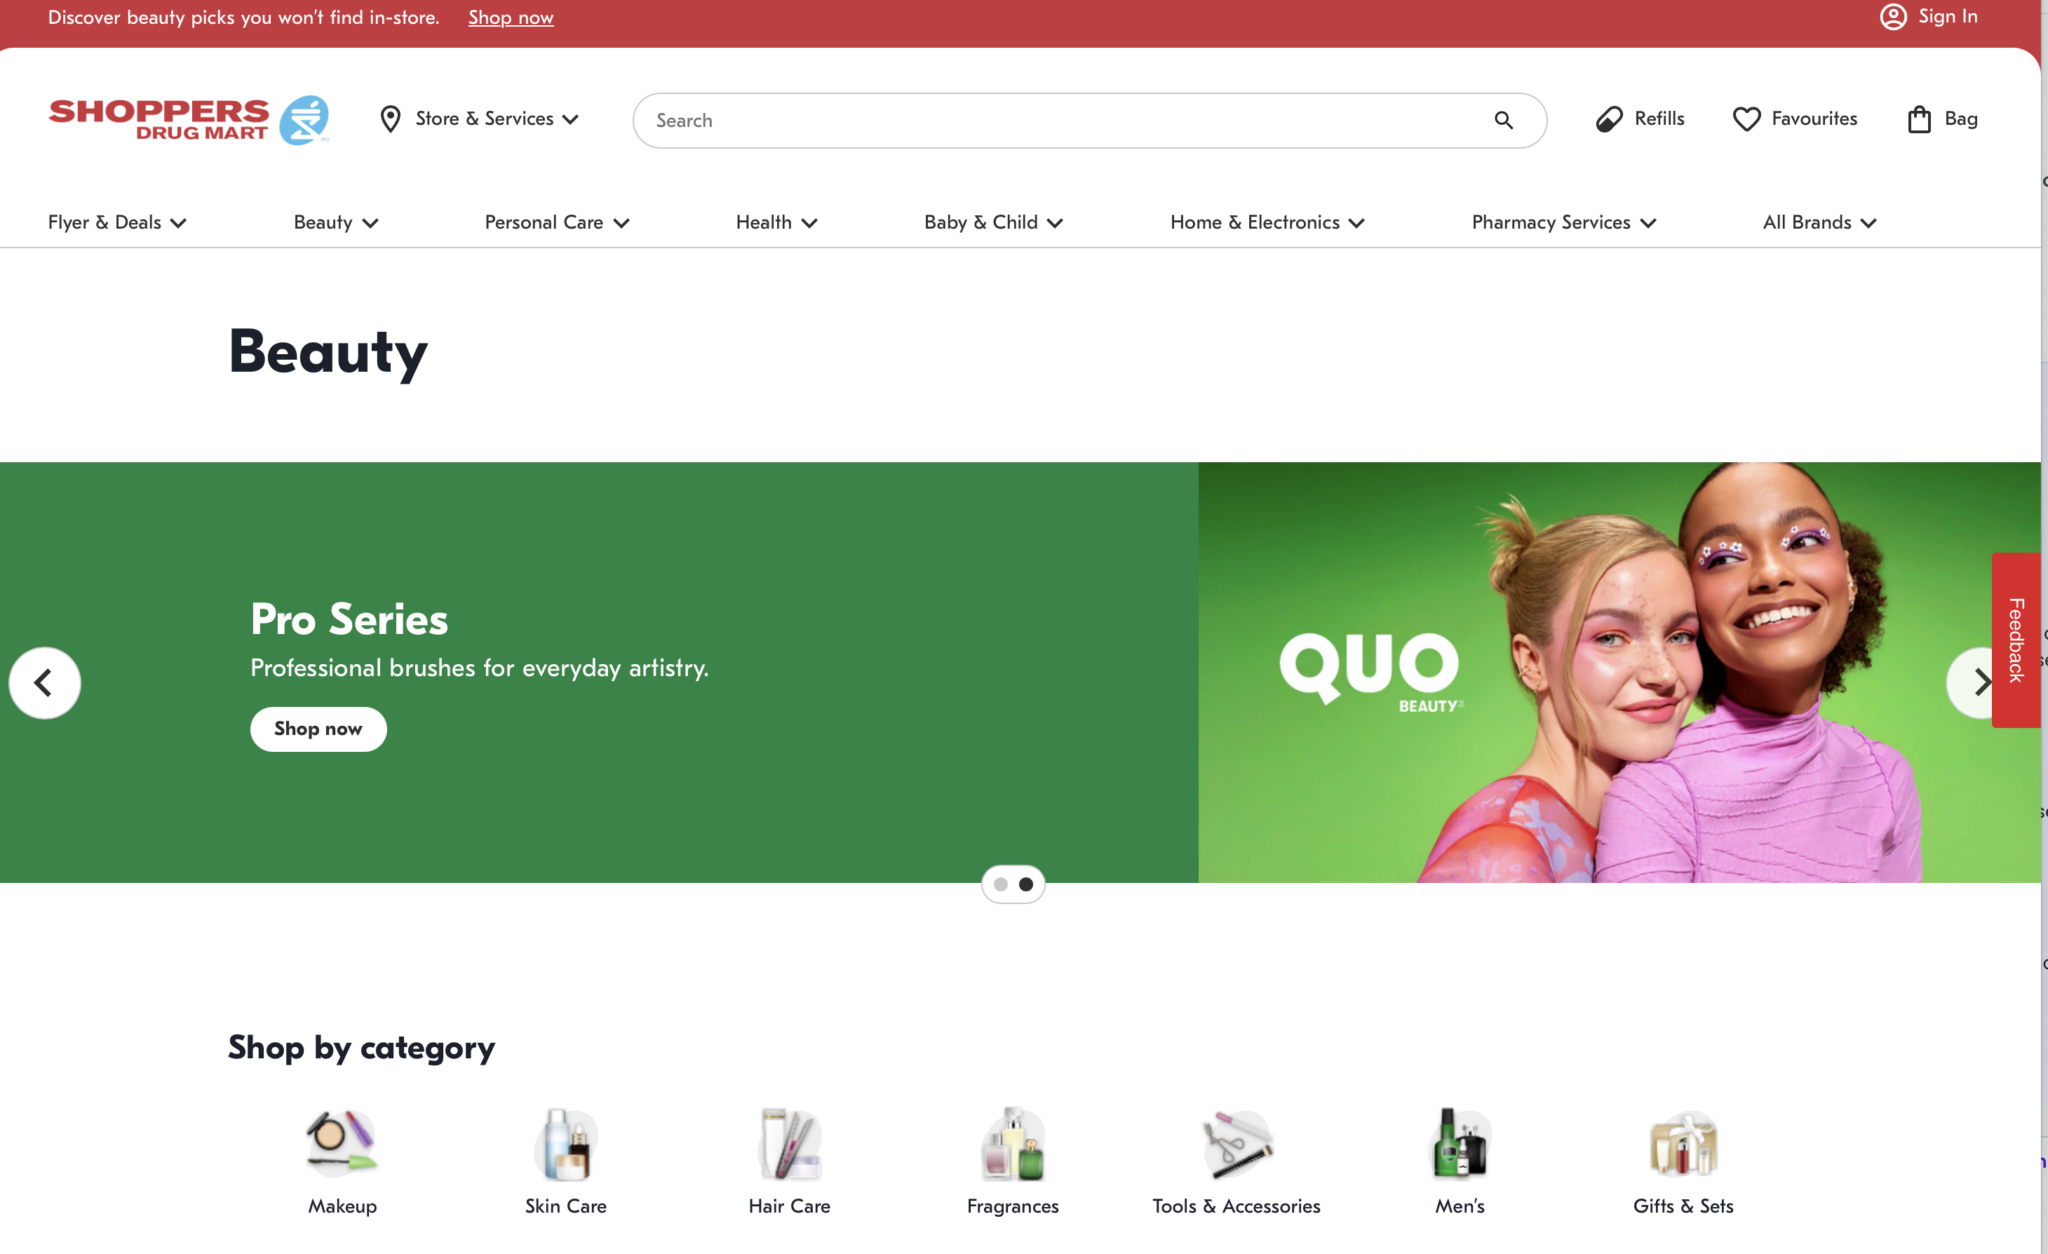This screenshot has width=2048, height=1254.
Task: Click the top banner Shop now link
Action: point(510,17)
